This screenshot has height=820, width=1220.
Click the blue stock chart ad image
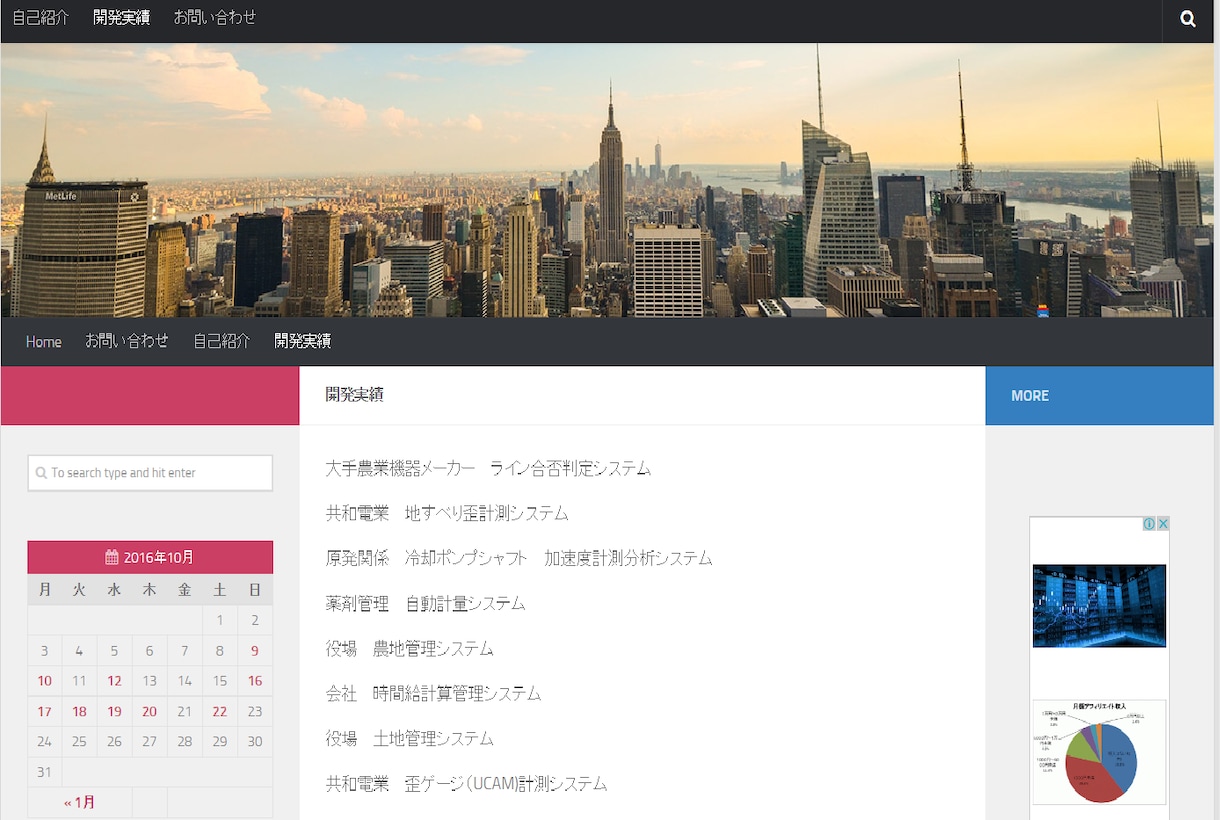click(x=1099, y=606)
